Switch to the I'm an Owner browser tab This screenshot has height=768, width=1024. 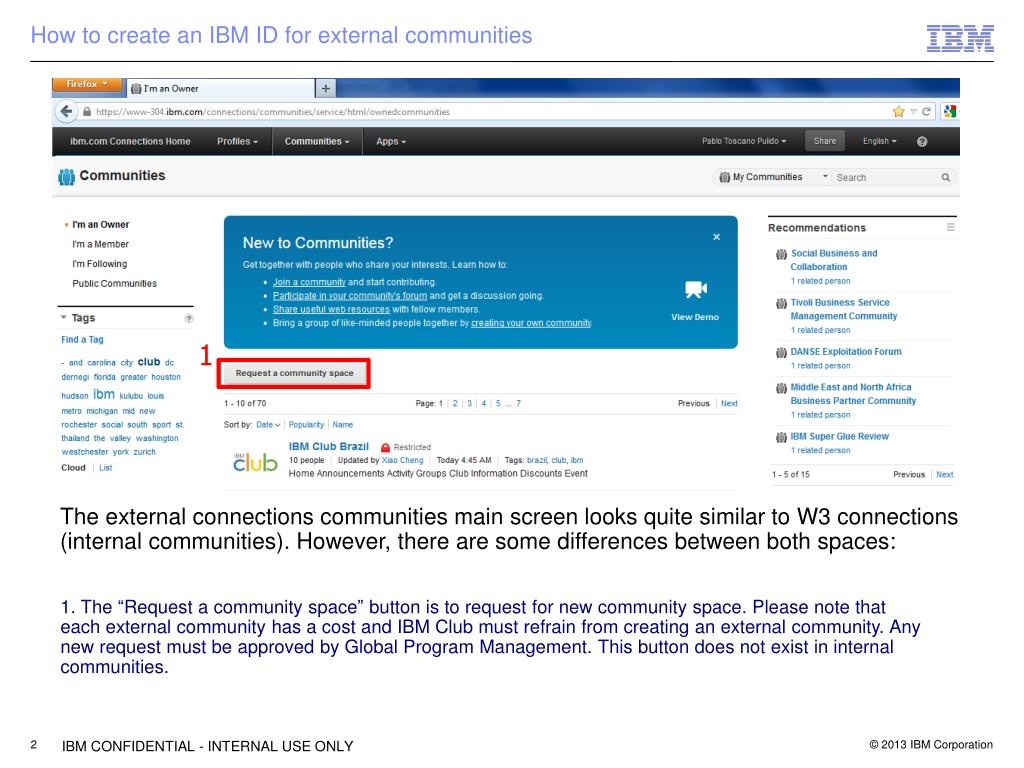(221, 89)
